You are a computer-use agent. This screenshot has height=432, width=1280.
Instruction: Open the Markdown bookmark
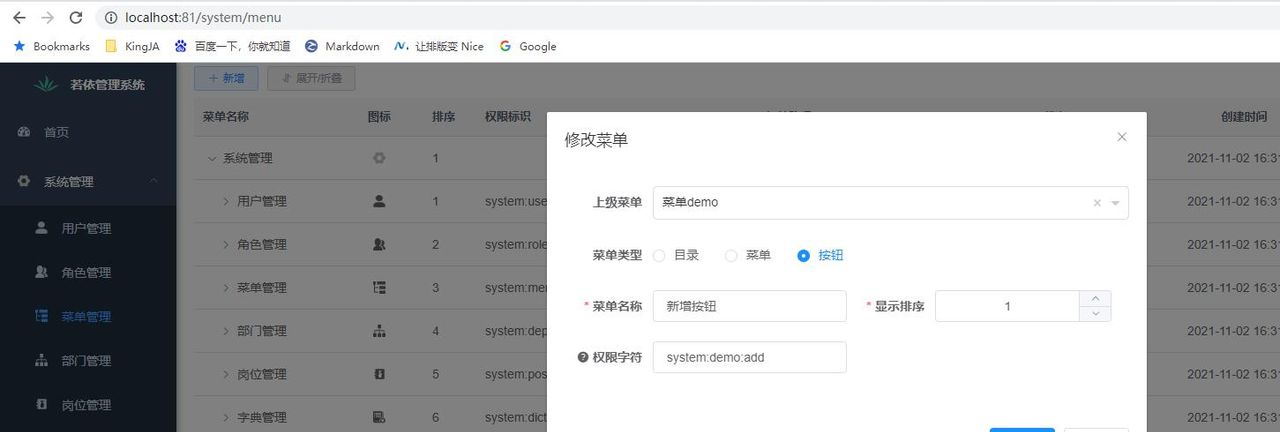click(342, 46)
